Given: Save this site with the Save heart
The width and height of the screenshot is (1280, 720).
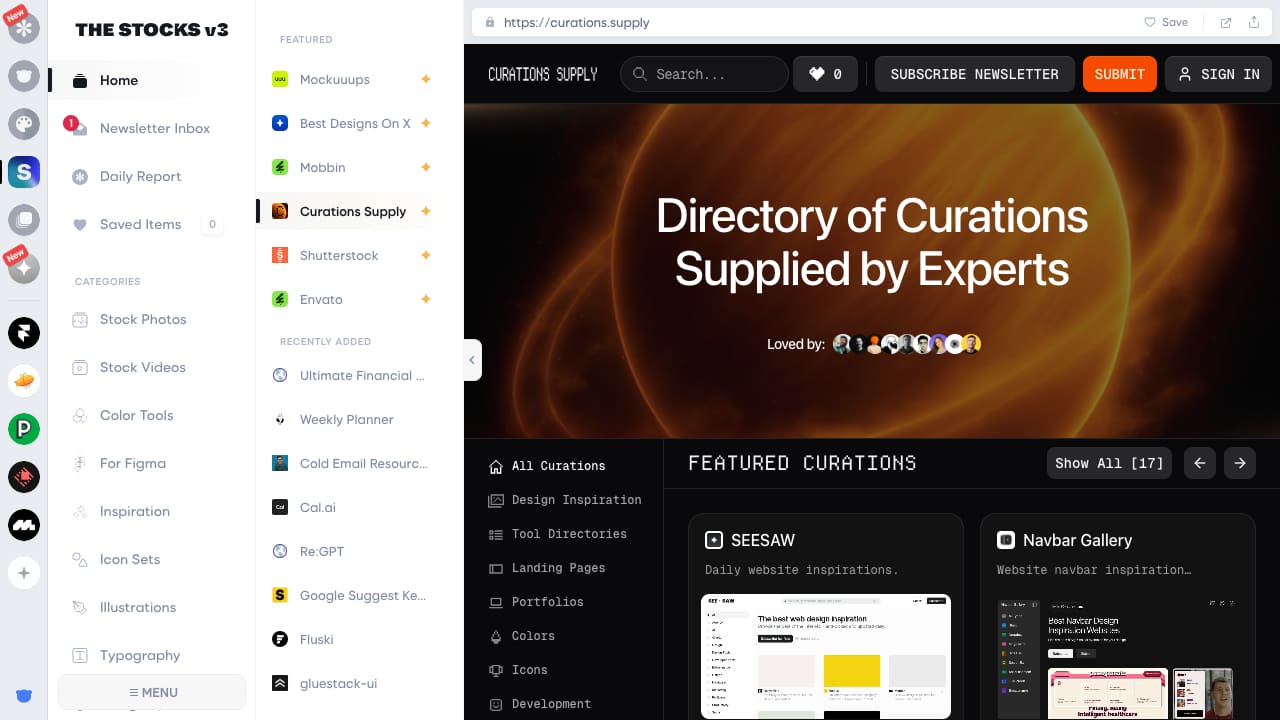Looking at the screenshot, I should click(x=1166, y=22).
